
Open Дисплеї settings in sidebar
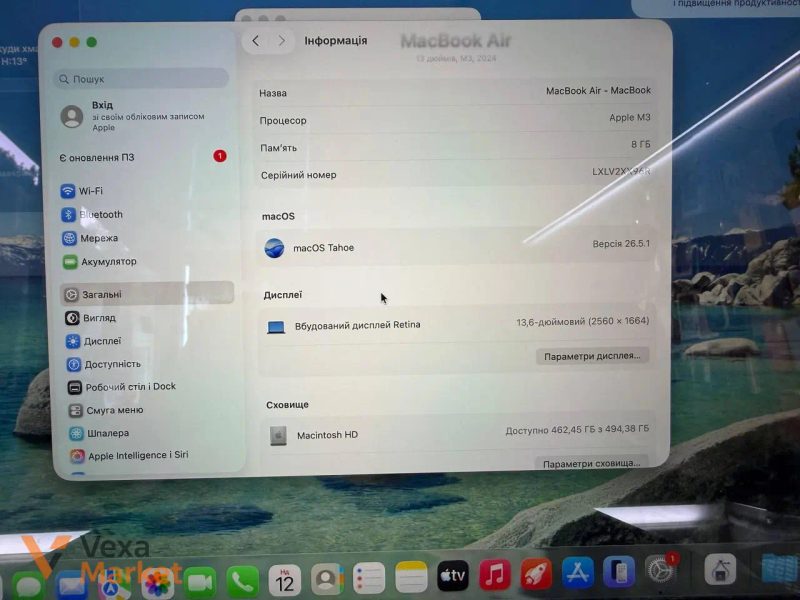(94, 341)
